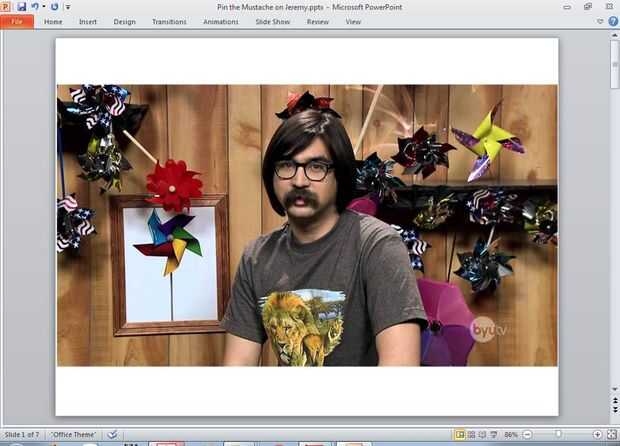The height and width of the screenshot is (446, 620).
Task: Click the PowerPoint application icon in title bar
Action: pos(5,6)
